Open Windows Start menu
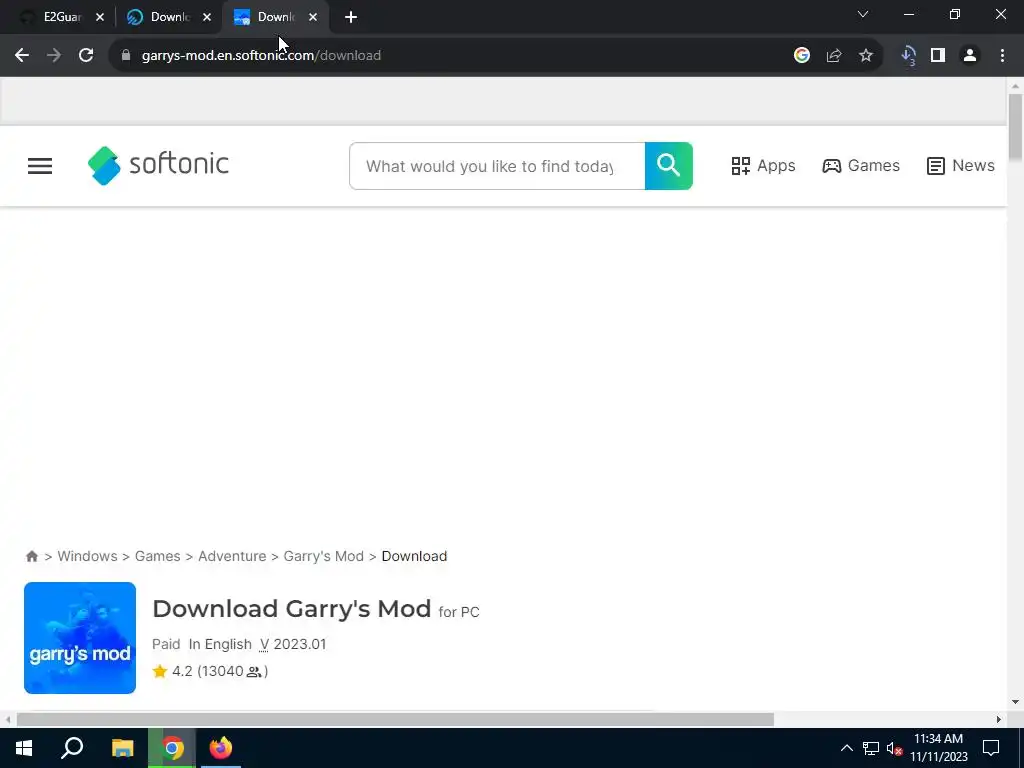The image size is (1024, 768). [24, 748]
